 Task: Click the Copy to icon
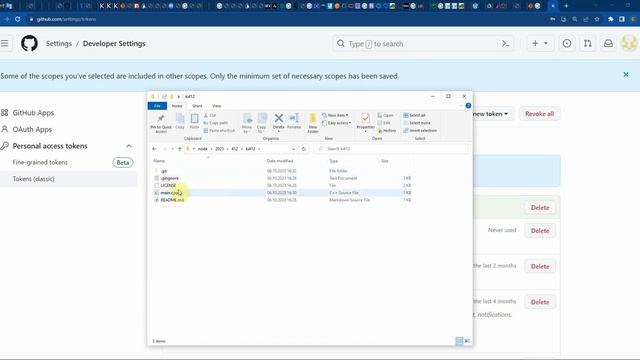point(262,123)
